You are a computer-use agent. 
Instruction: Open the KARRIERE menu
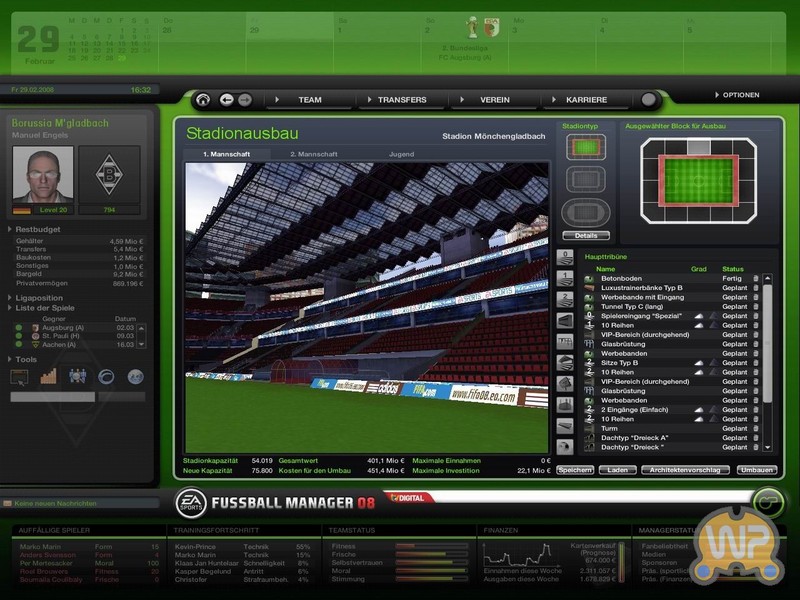tap(586, 100)
